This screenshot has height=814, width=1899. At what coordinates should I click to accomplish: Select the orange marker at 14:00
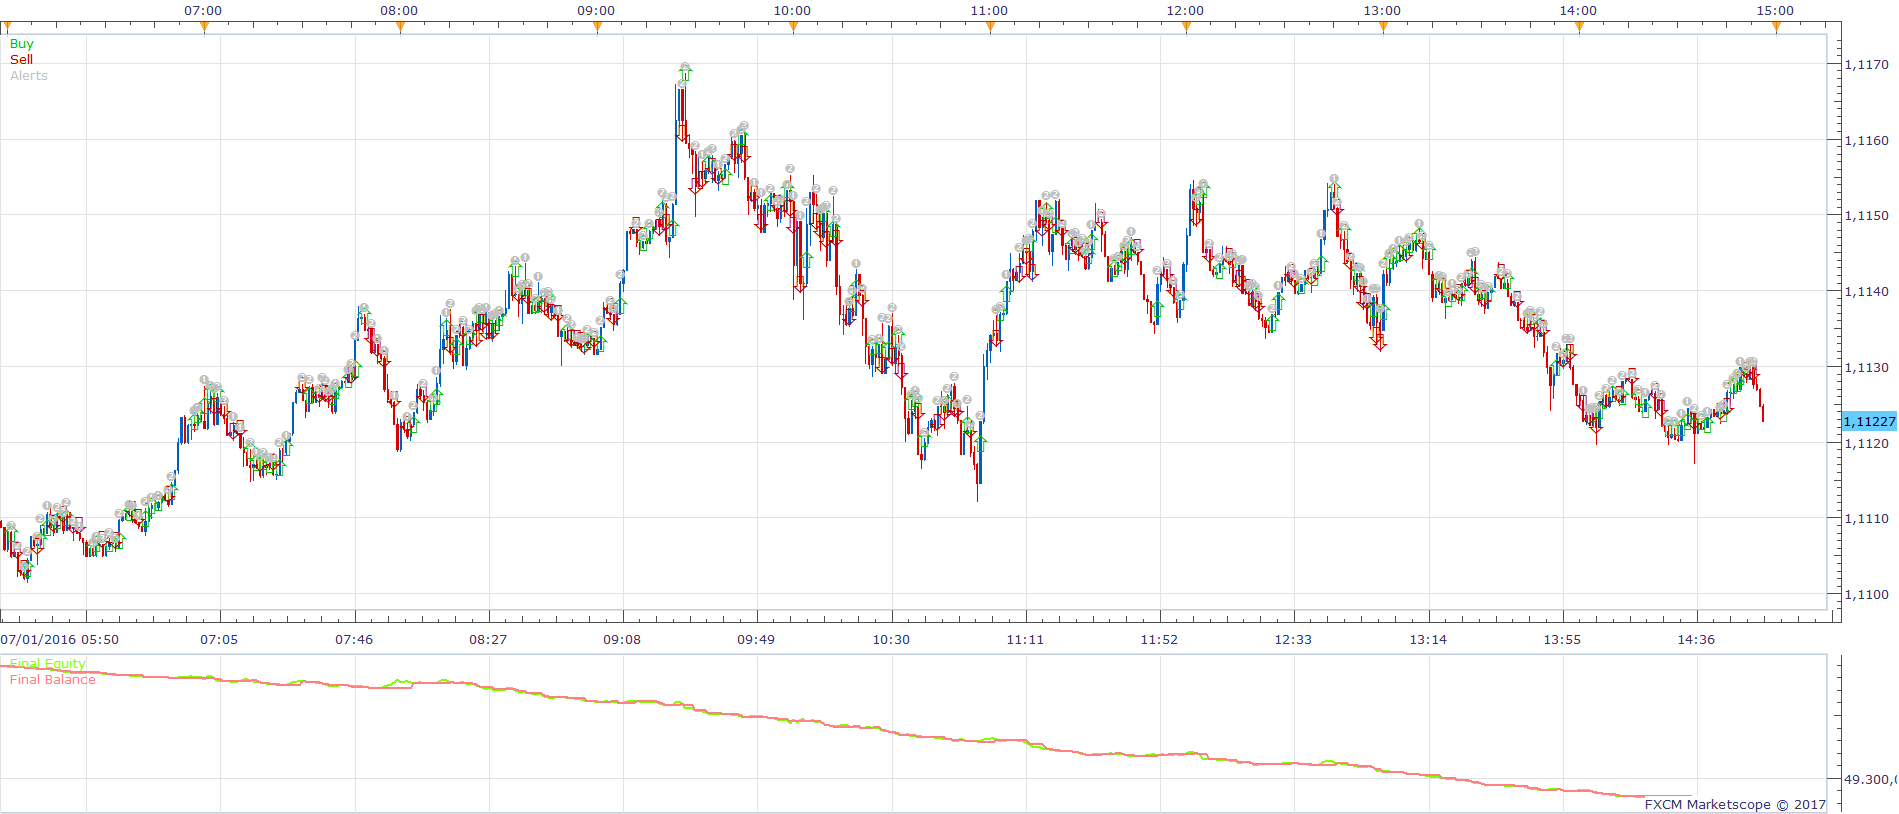[1580, 27]
